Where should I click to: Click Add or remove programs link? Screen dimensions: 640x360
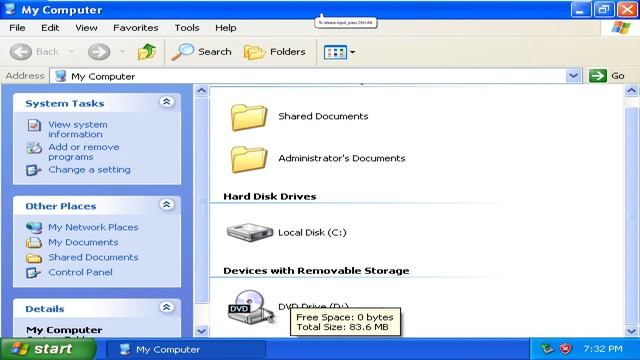click(84, 152)
